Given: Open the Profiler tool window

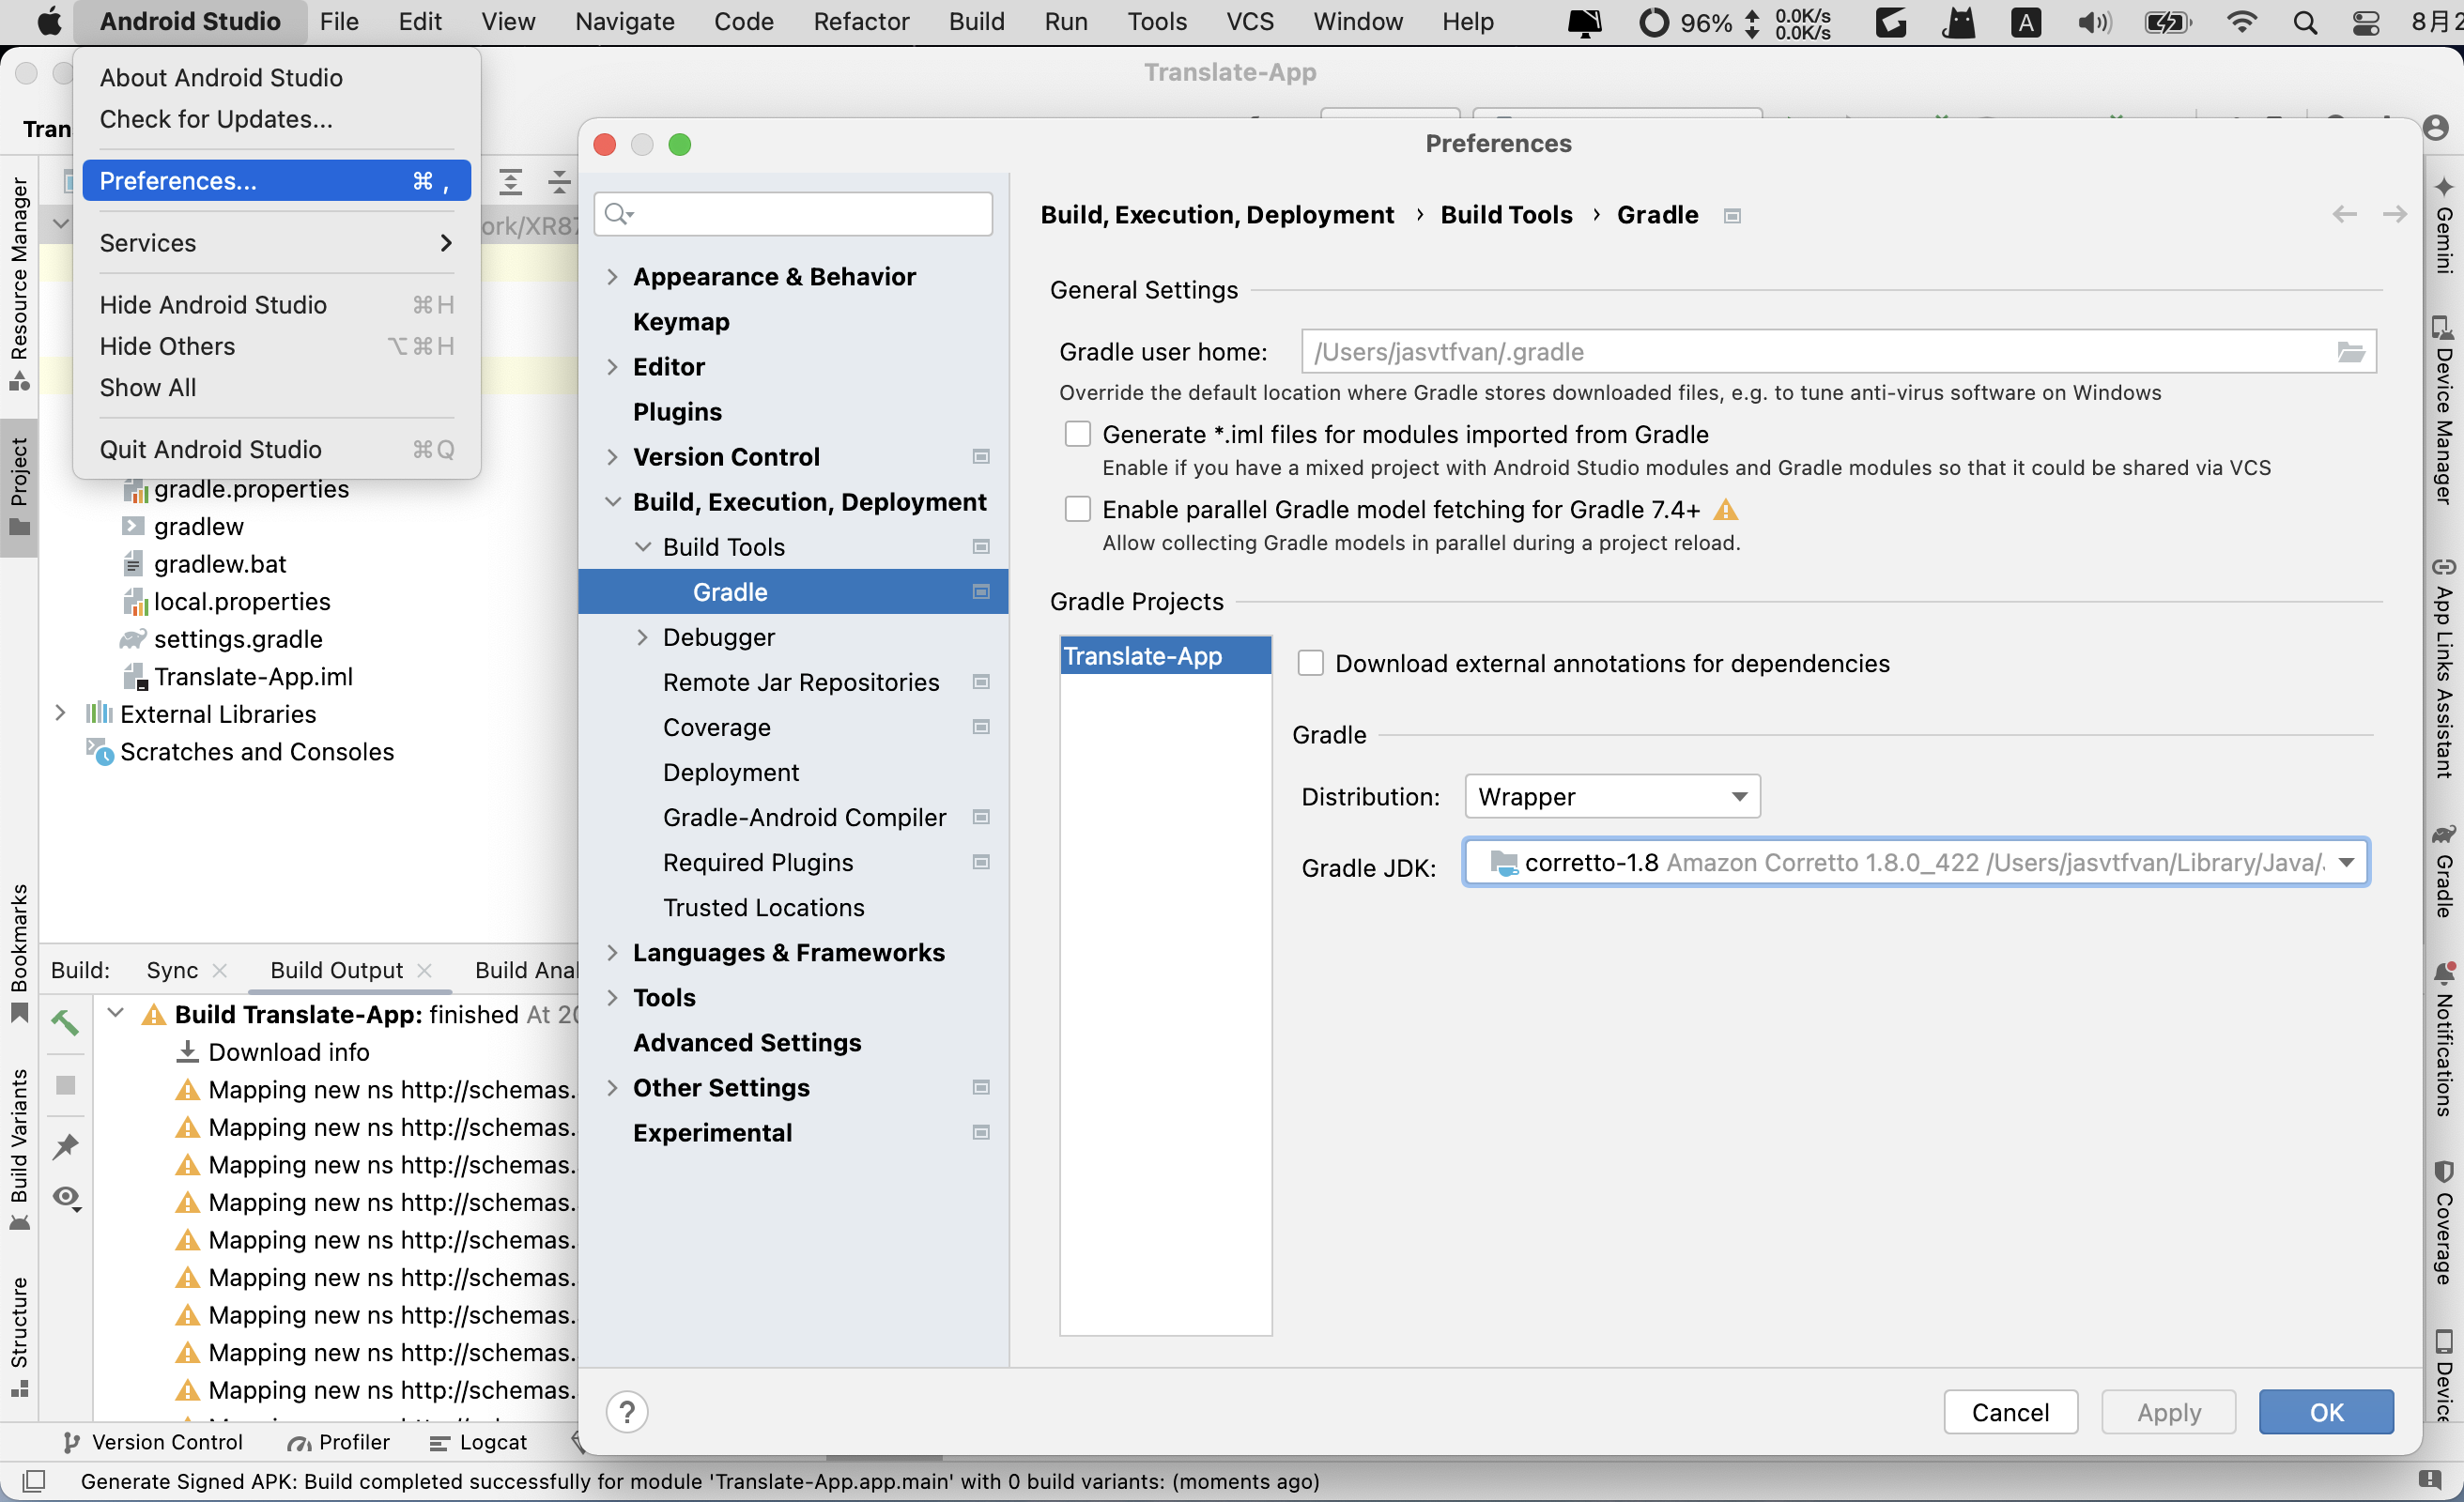Looking at the screenshot, I should [x=338, y=1441].
